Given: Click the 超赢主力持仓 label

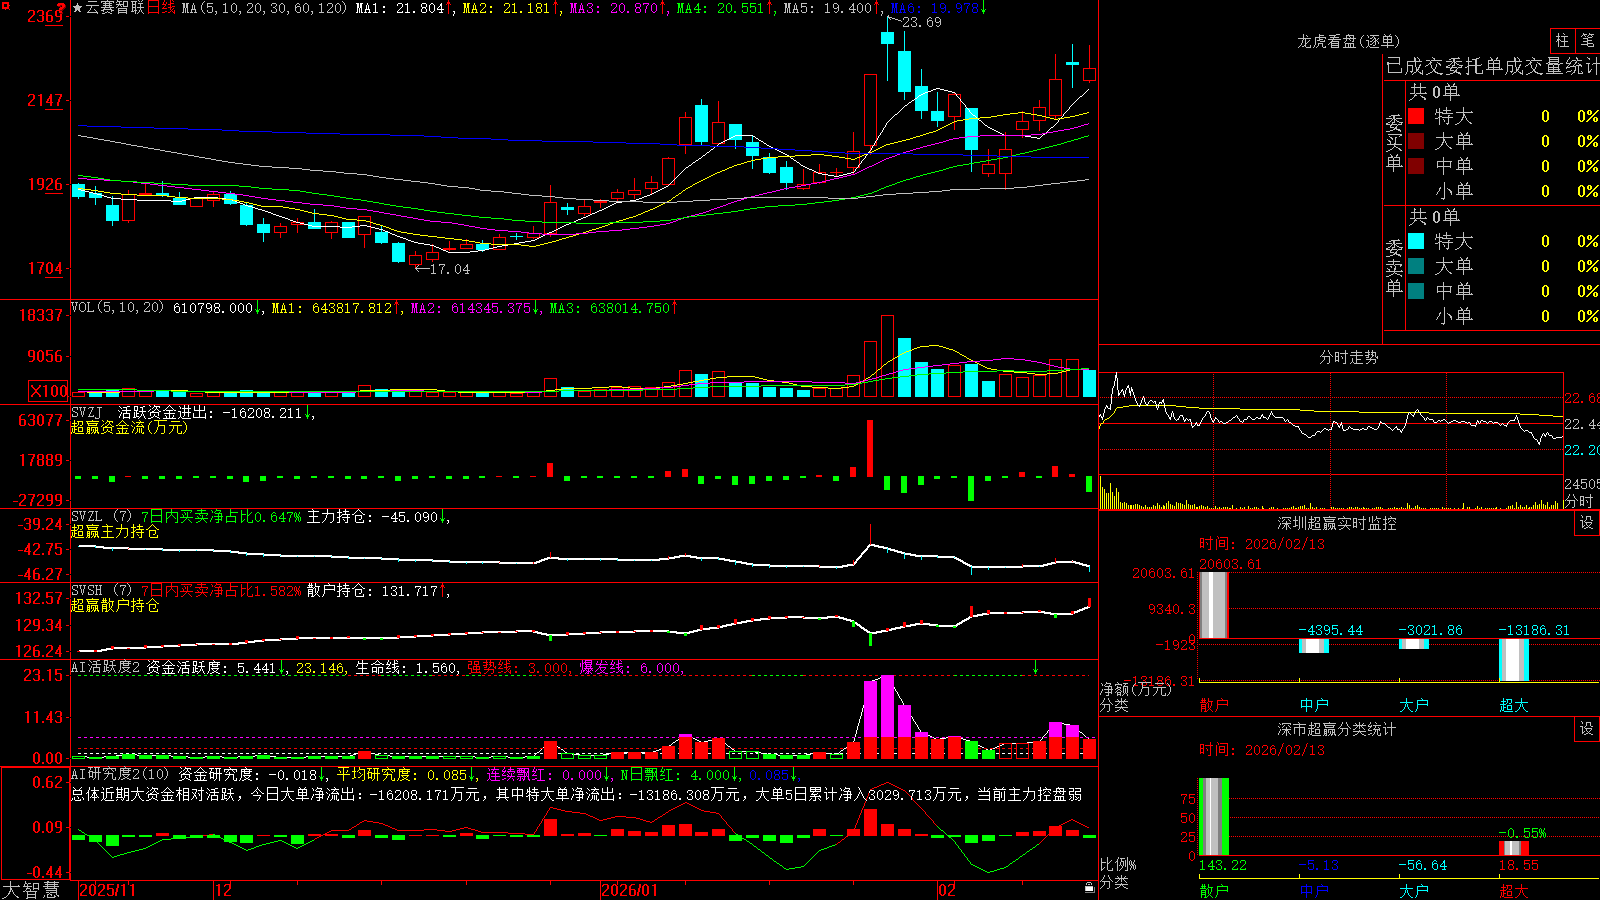Looking at the screenshot, I should tap(115, 531).
